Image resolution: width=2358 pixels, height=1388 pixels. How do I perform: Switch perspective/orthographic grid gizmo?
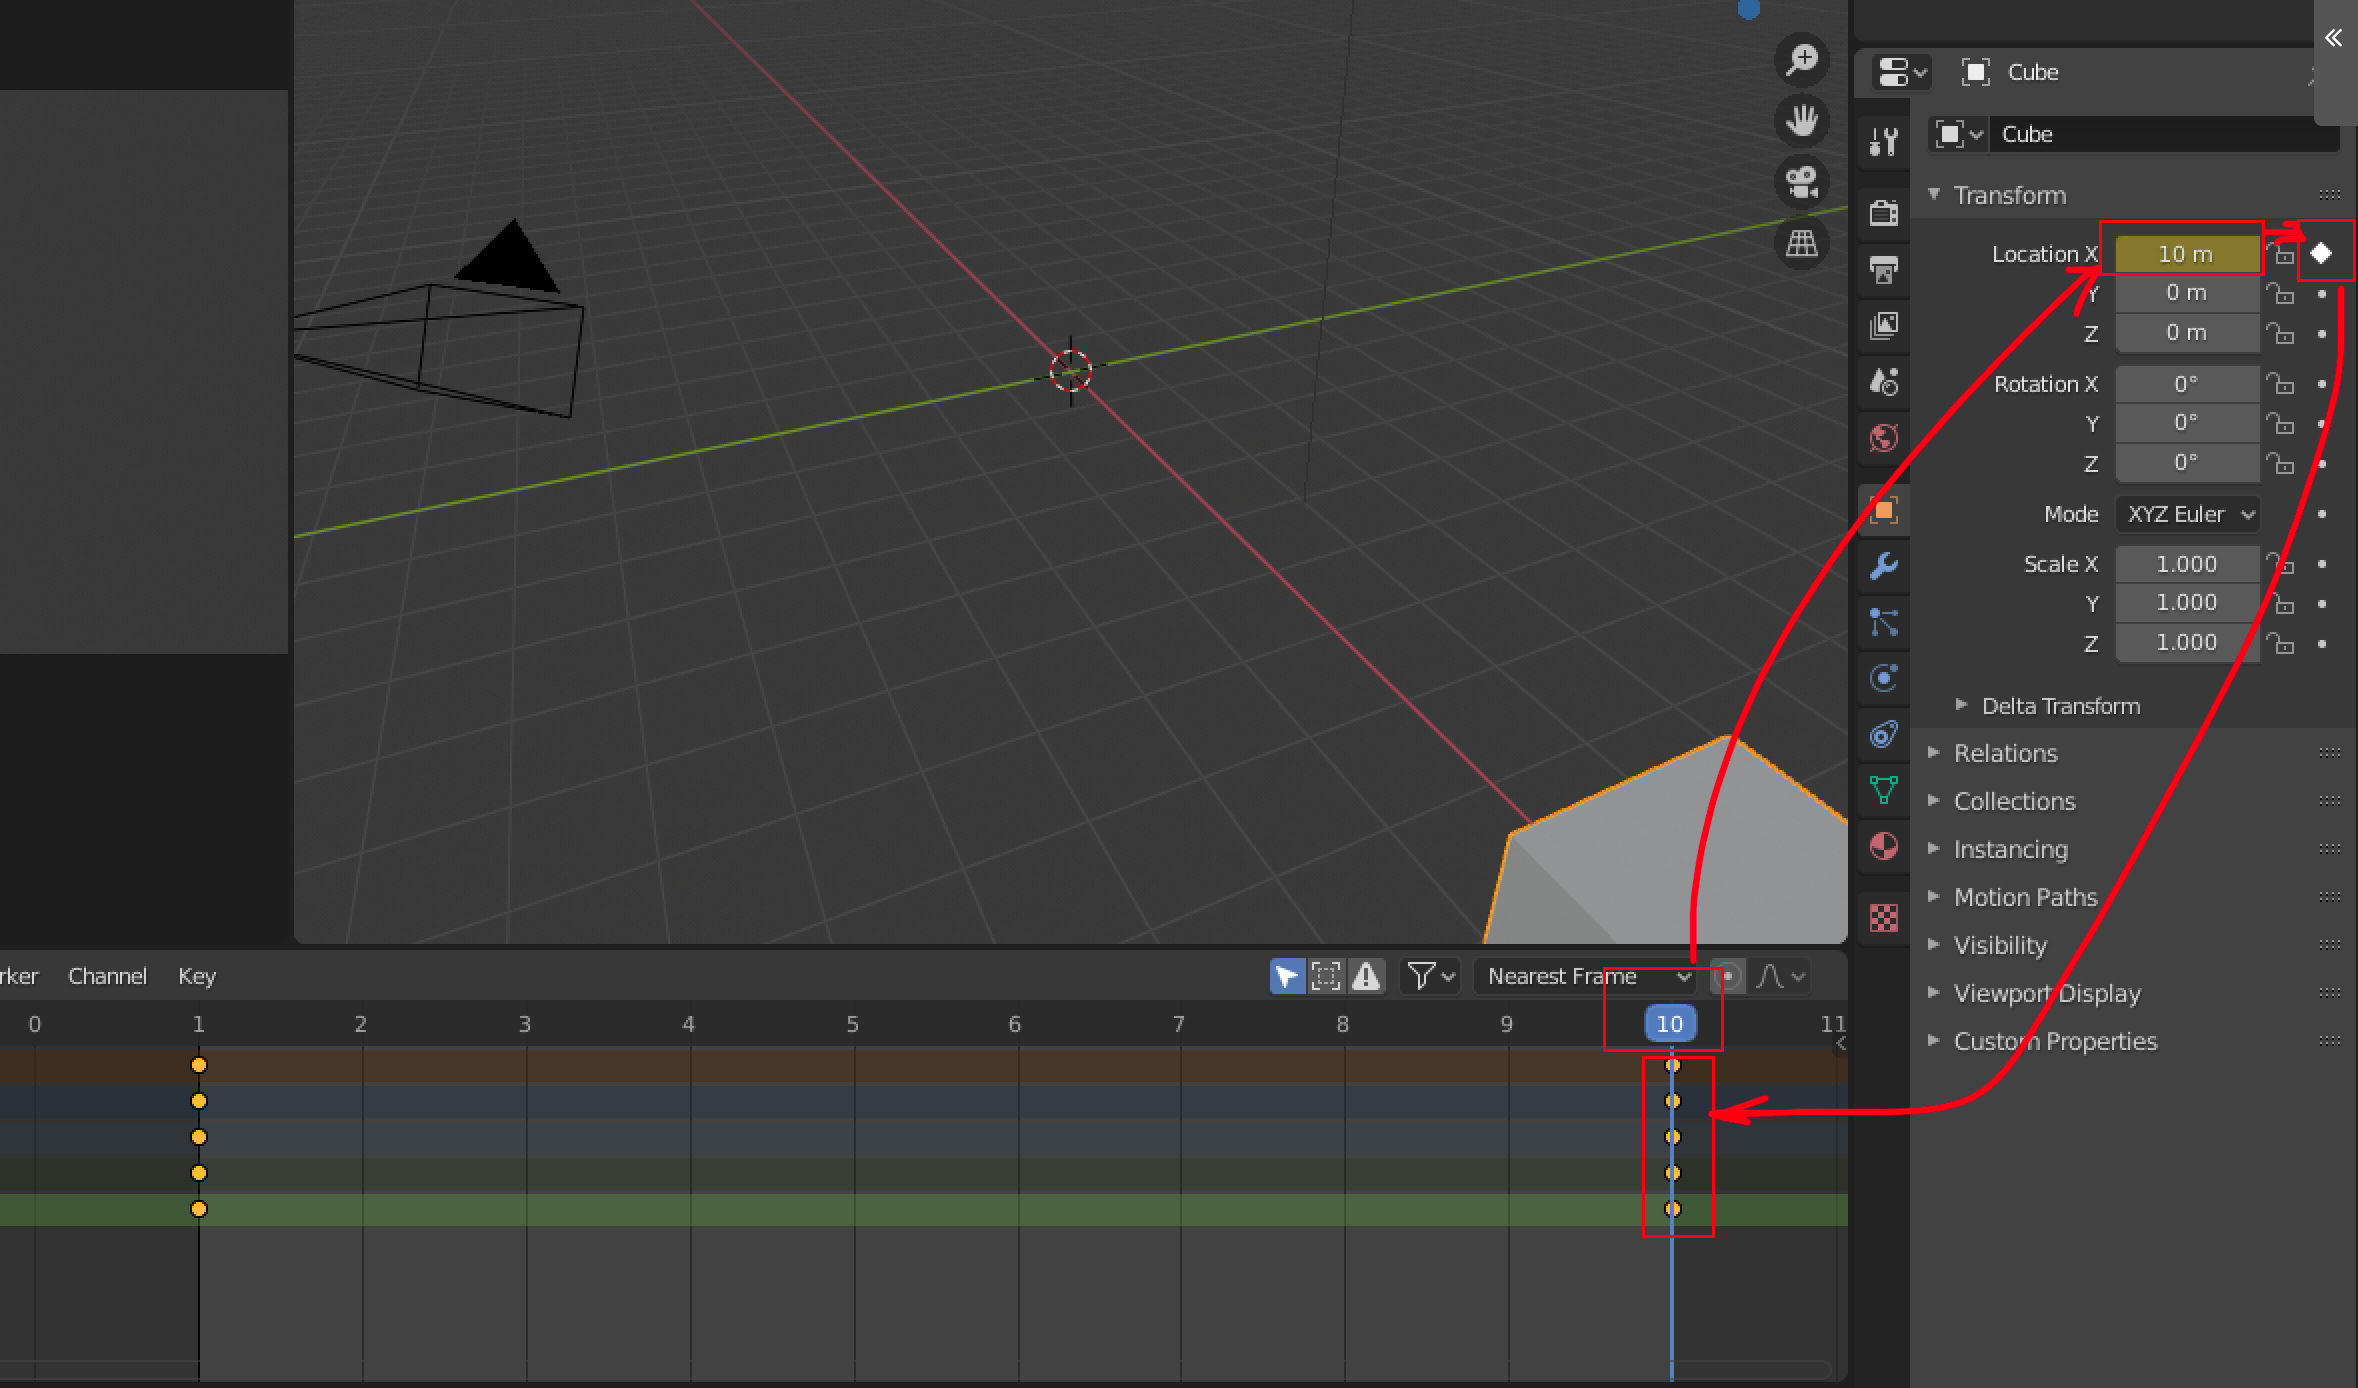pyautogui.click(x=1802, y=243)
